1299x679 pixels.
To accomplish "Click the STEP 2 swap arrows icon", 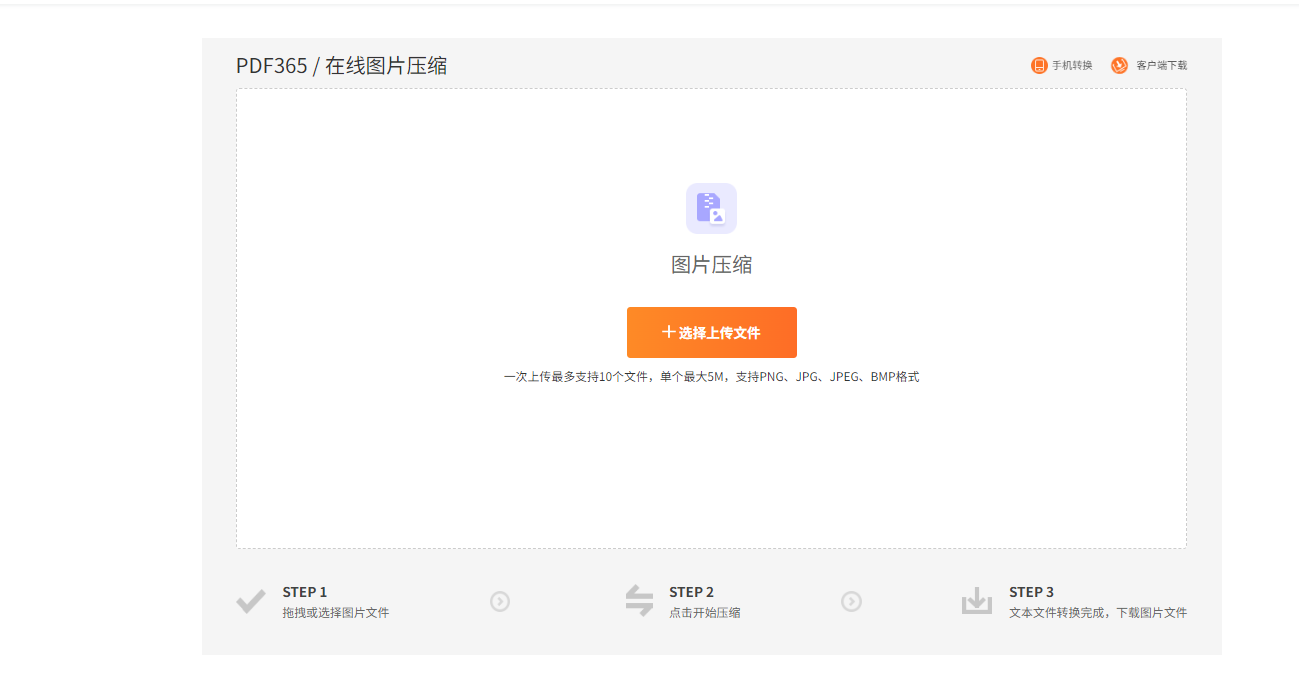I will click(639, 601).
